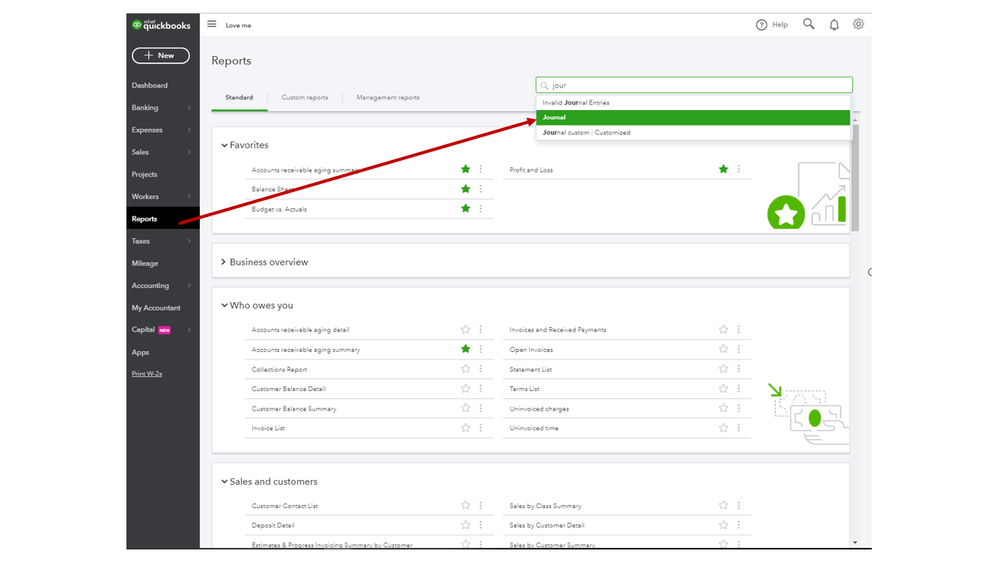Toggle the hamburger navigation menu
The height and width of the screenshot is (562, 999).
(212, 24)
